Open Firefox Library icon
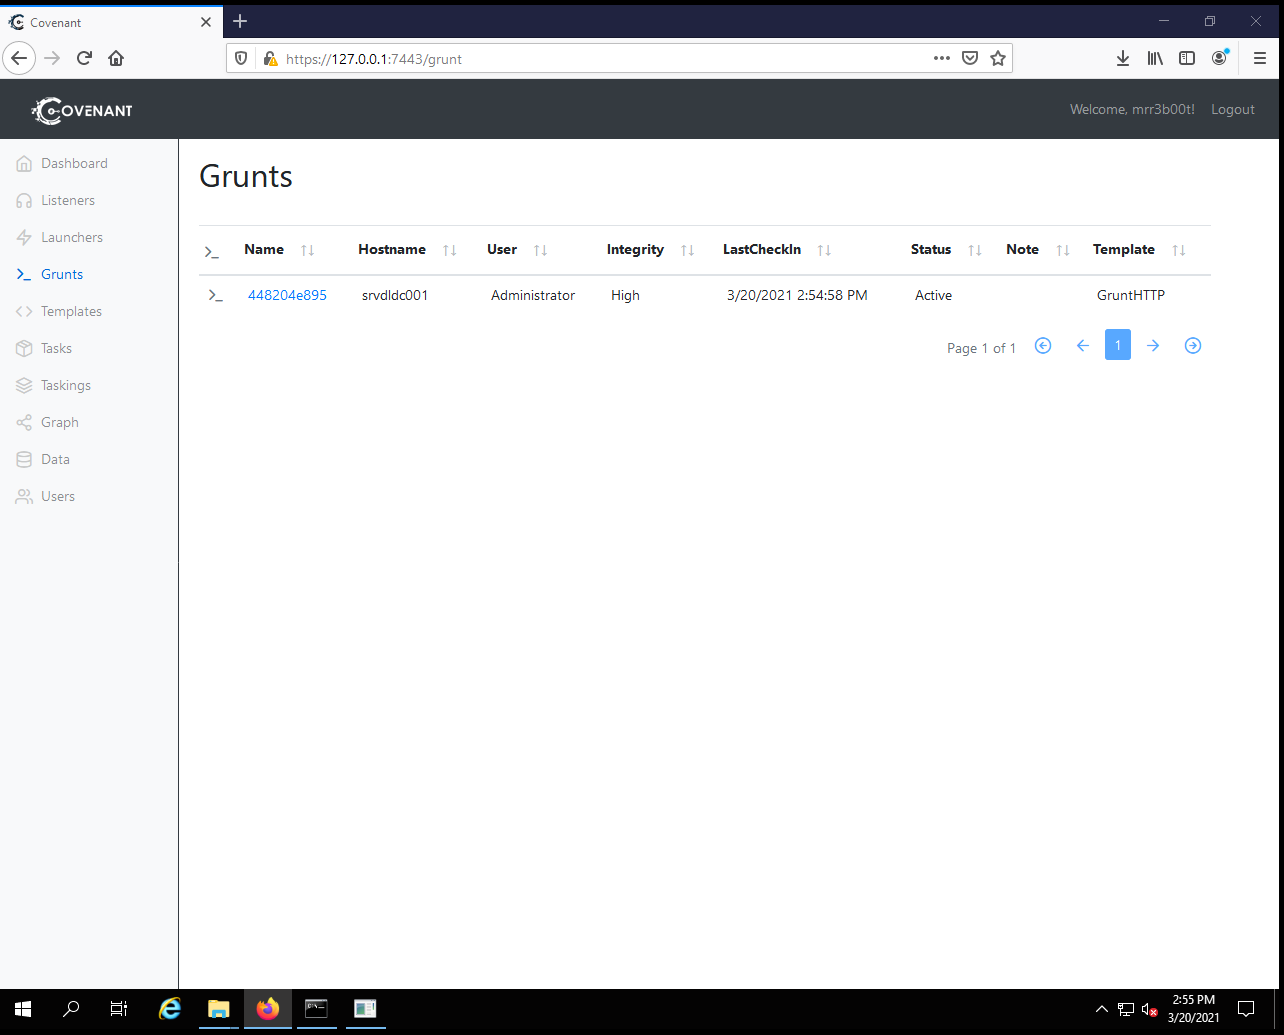The width and height of the screenshot is (1284, 1035). [1155, 58]
